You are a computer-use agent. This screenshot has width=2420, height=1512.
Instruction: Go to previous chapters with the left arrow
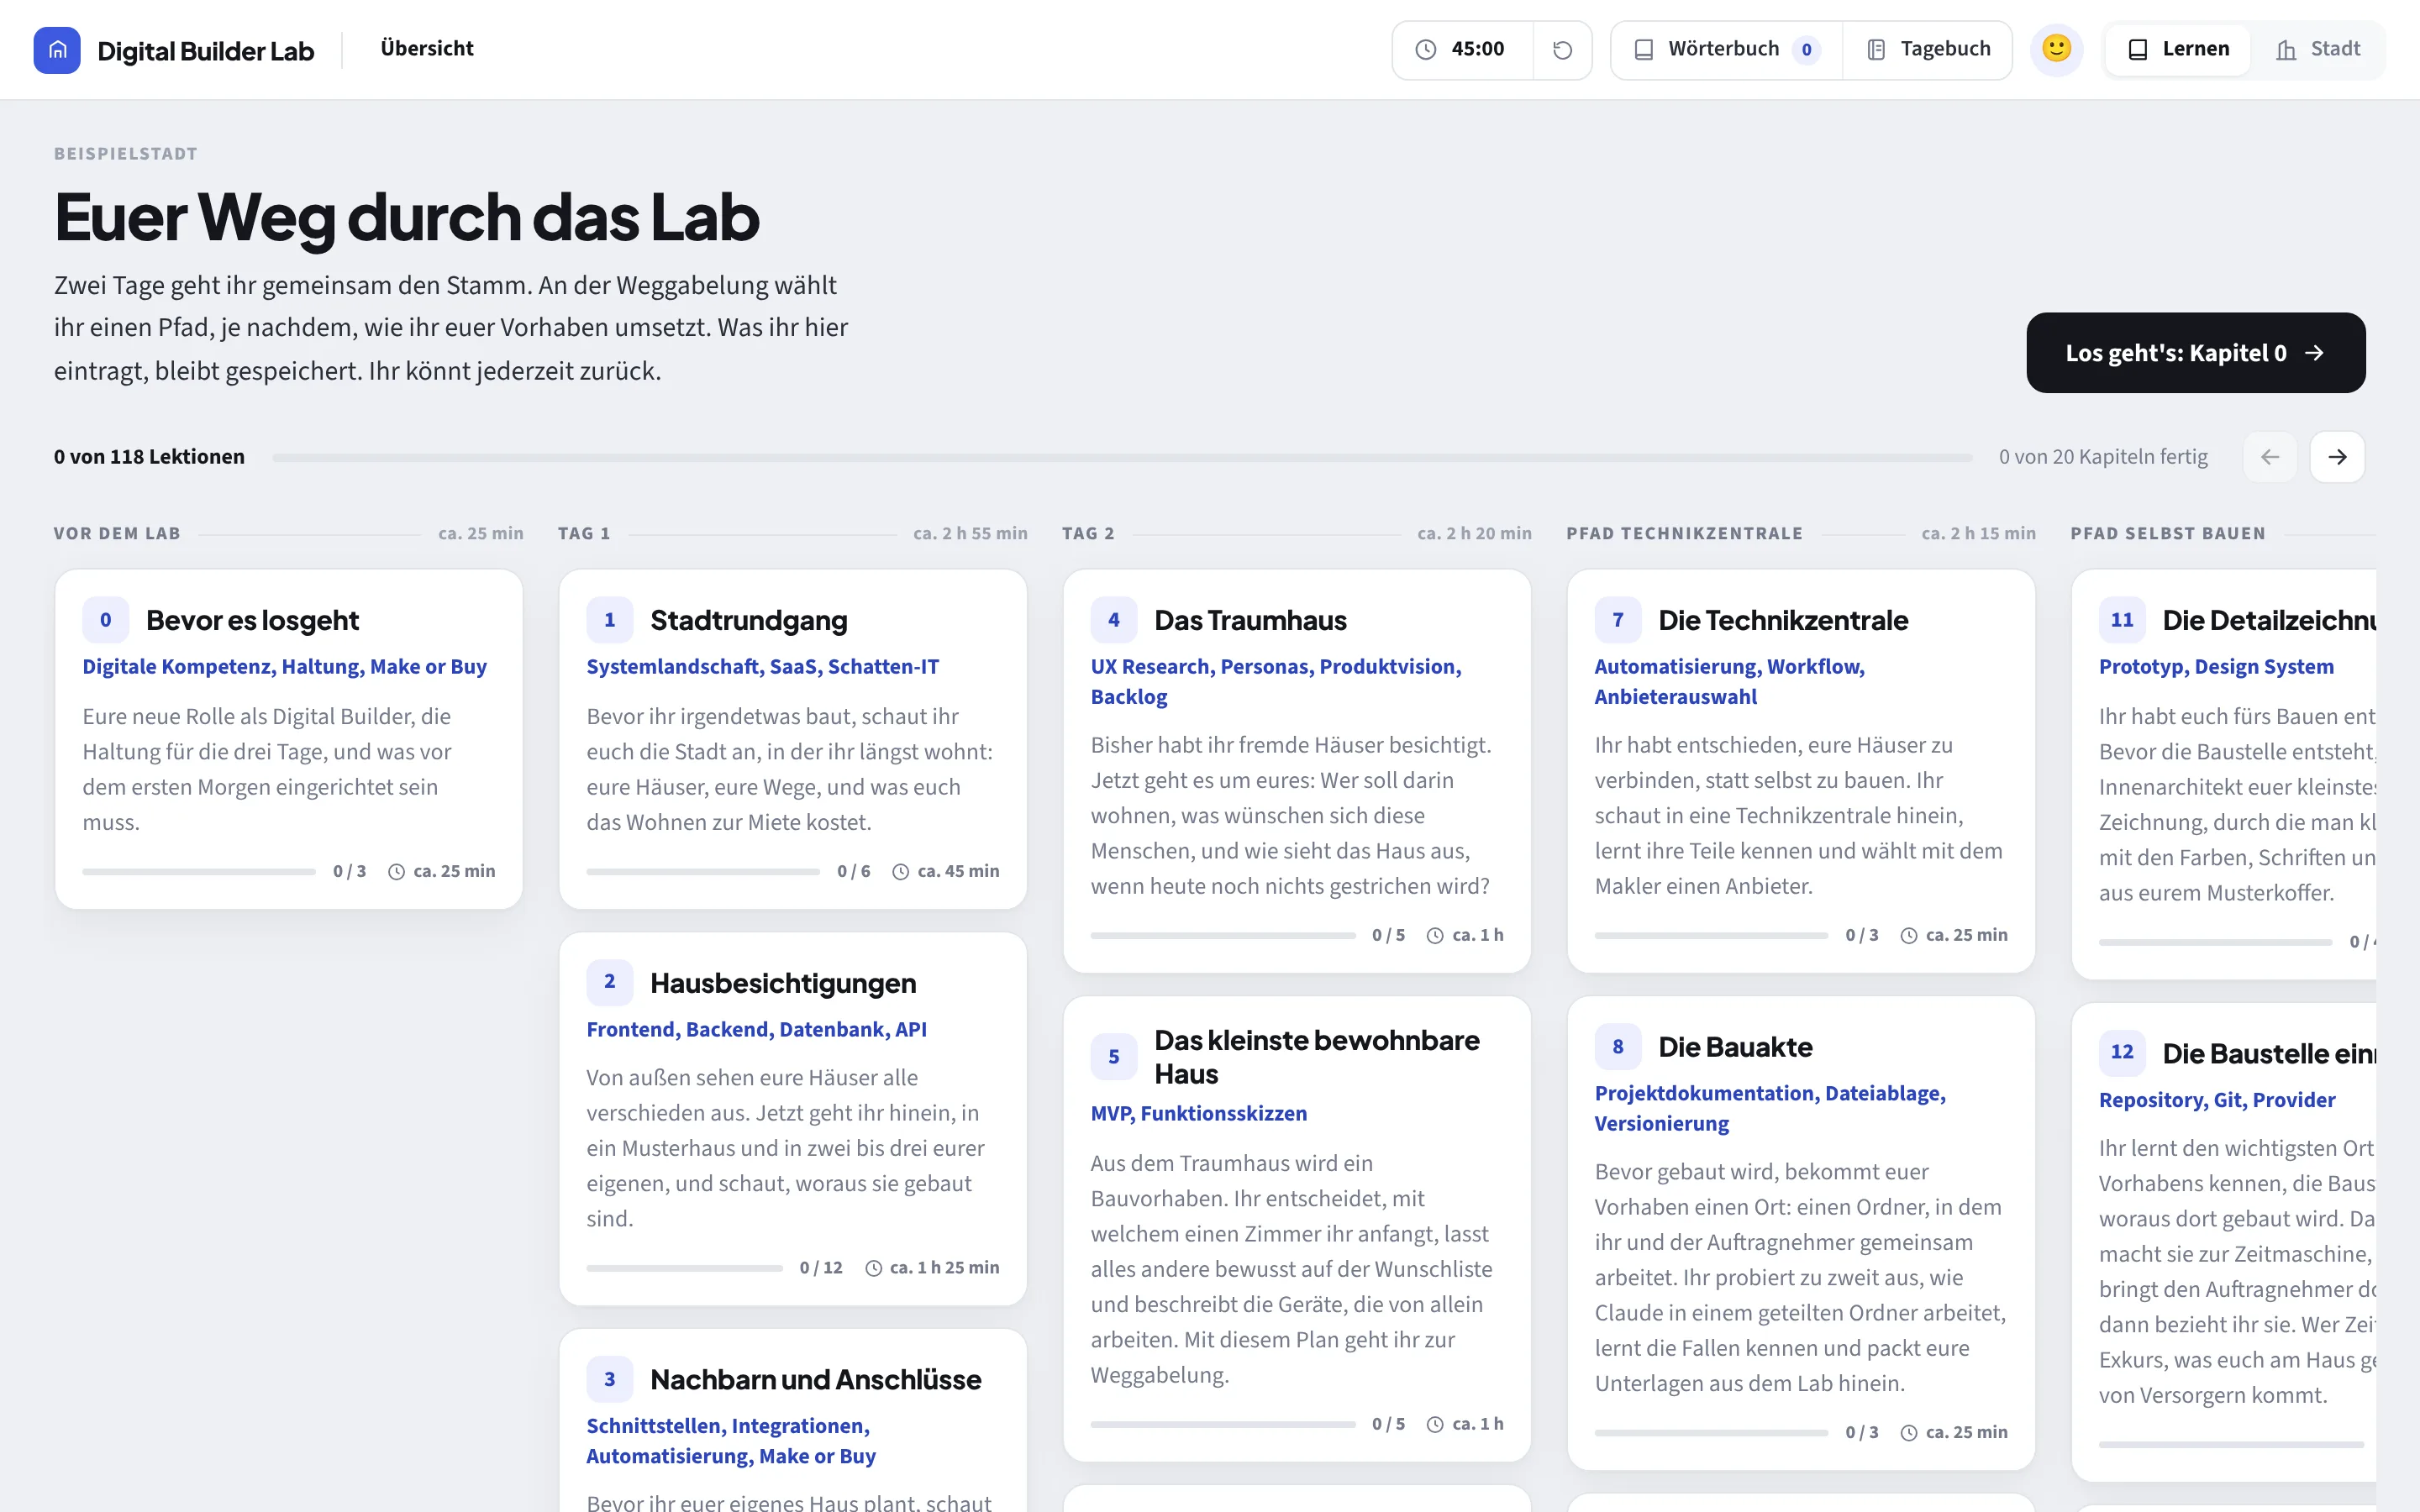[x=2270, y=457]
